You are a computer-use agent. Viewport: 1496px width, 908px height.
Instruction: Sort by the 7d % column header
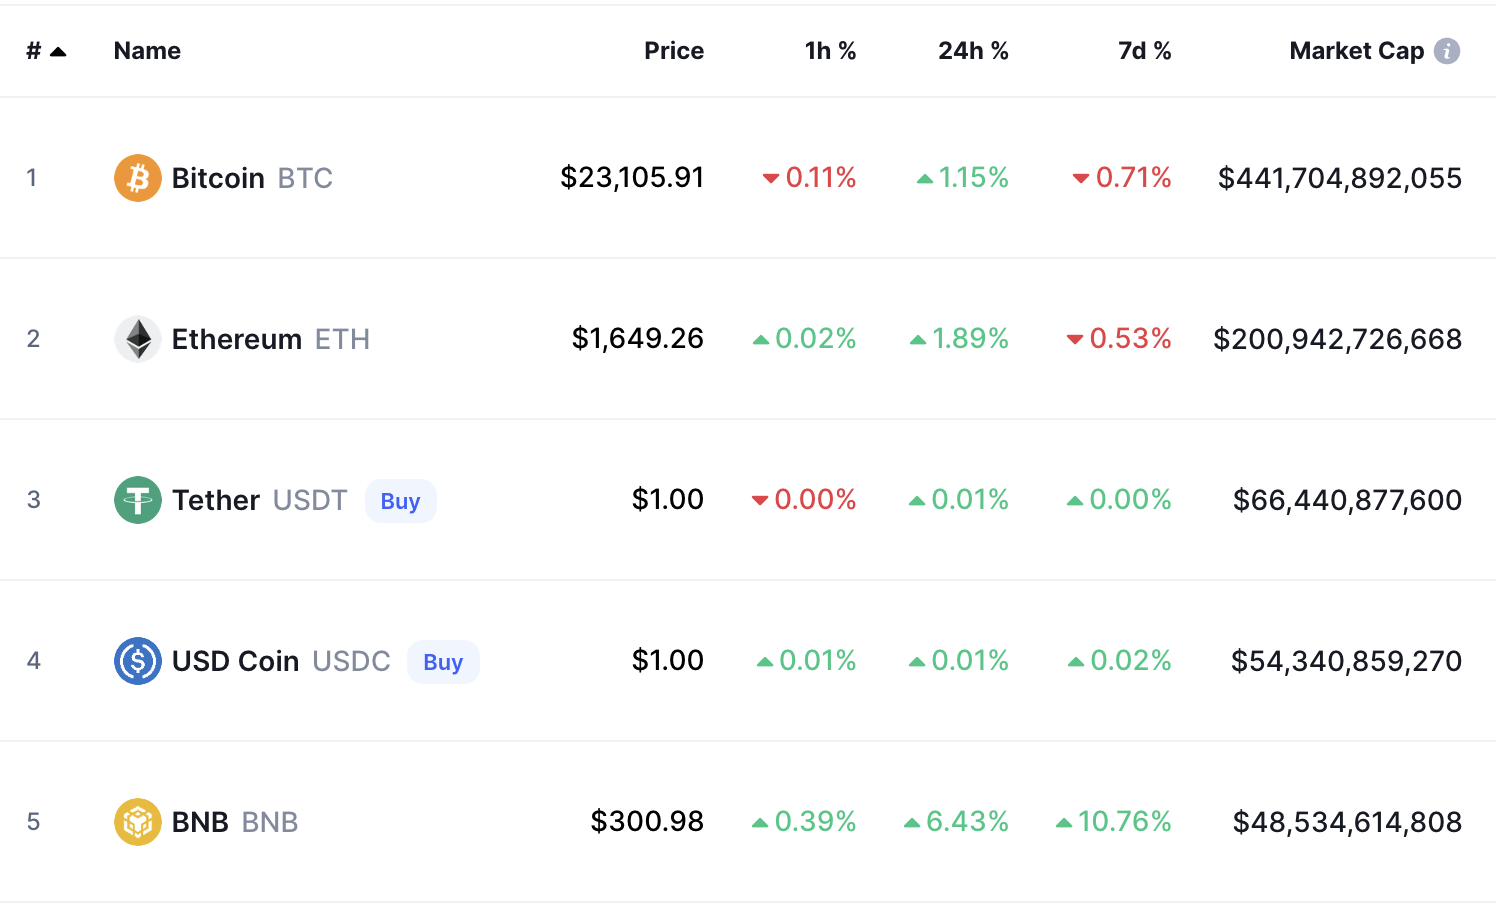[x=1144, y=51]
